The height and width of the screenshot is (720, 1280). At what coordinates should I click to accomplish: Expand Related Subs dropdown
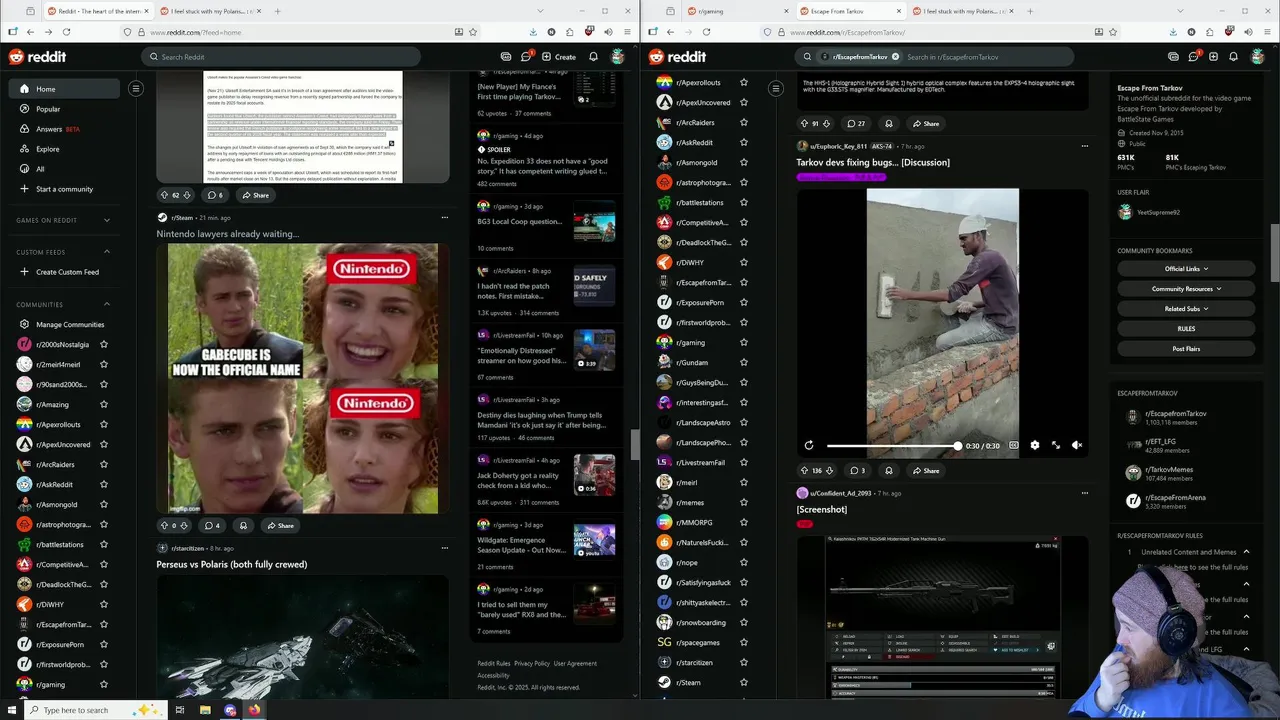coord(1186,309)
